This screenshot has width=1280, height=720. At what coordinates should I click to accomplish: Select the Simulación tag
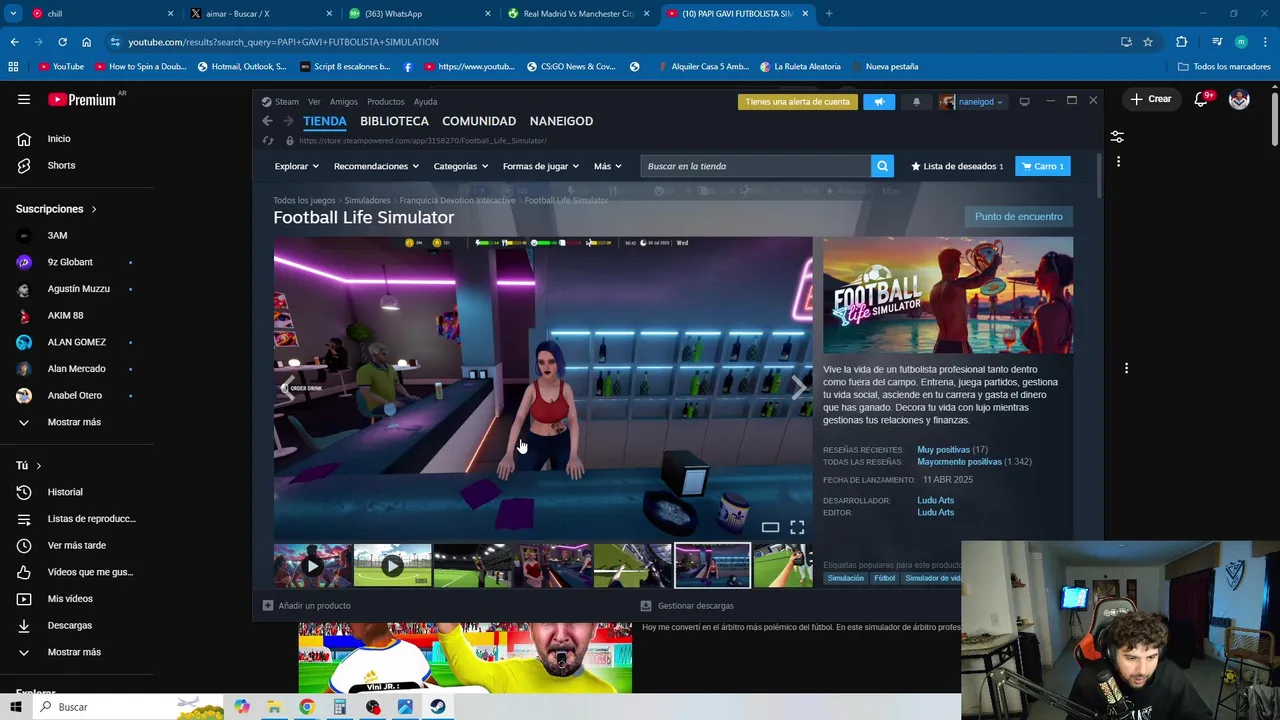(x=845, y=578)
